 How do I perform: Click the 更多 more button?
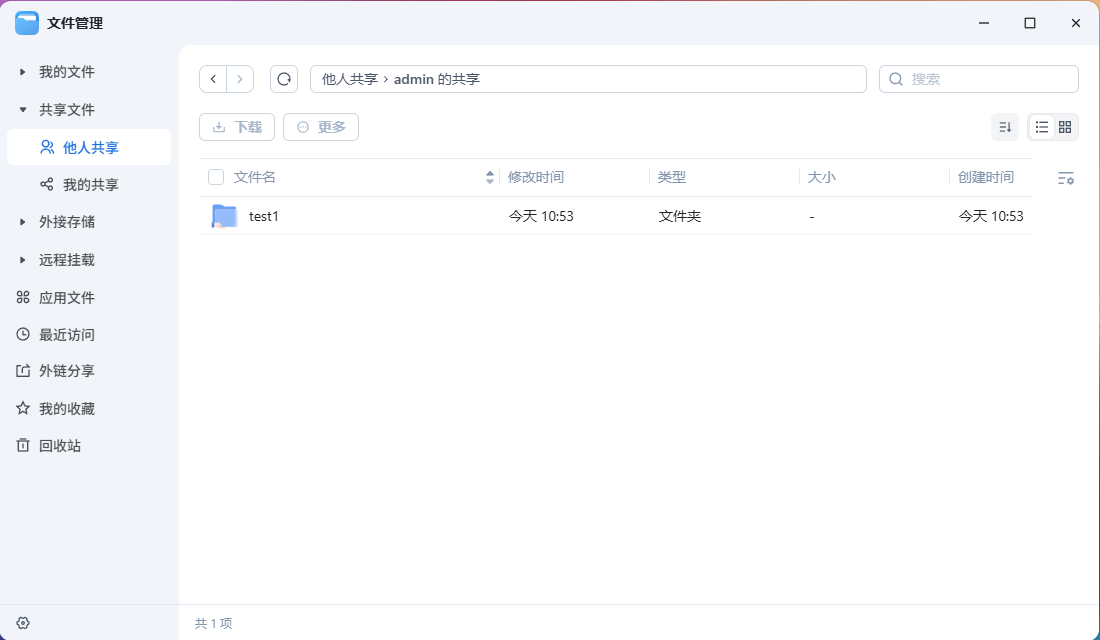tap(321, 127)
